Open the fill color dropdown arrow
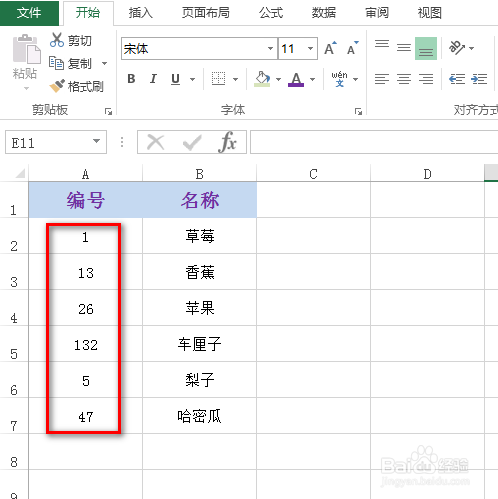 (x=278, y=79)
